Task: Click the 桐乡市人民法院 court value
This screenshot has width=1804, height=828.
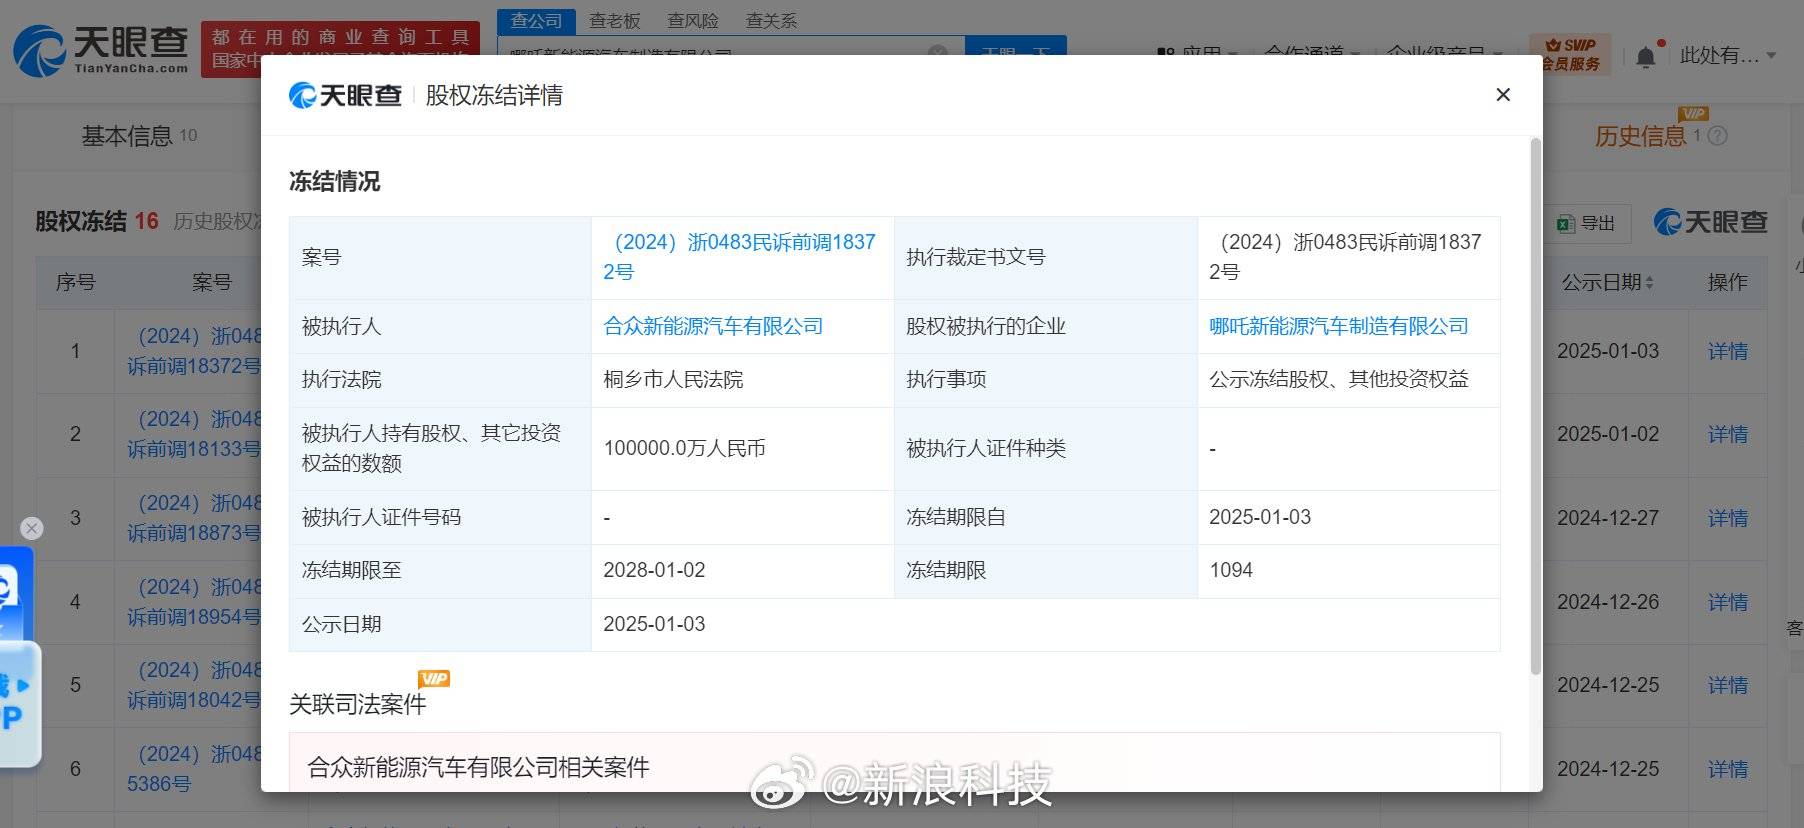Action: coord(673,379)
